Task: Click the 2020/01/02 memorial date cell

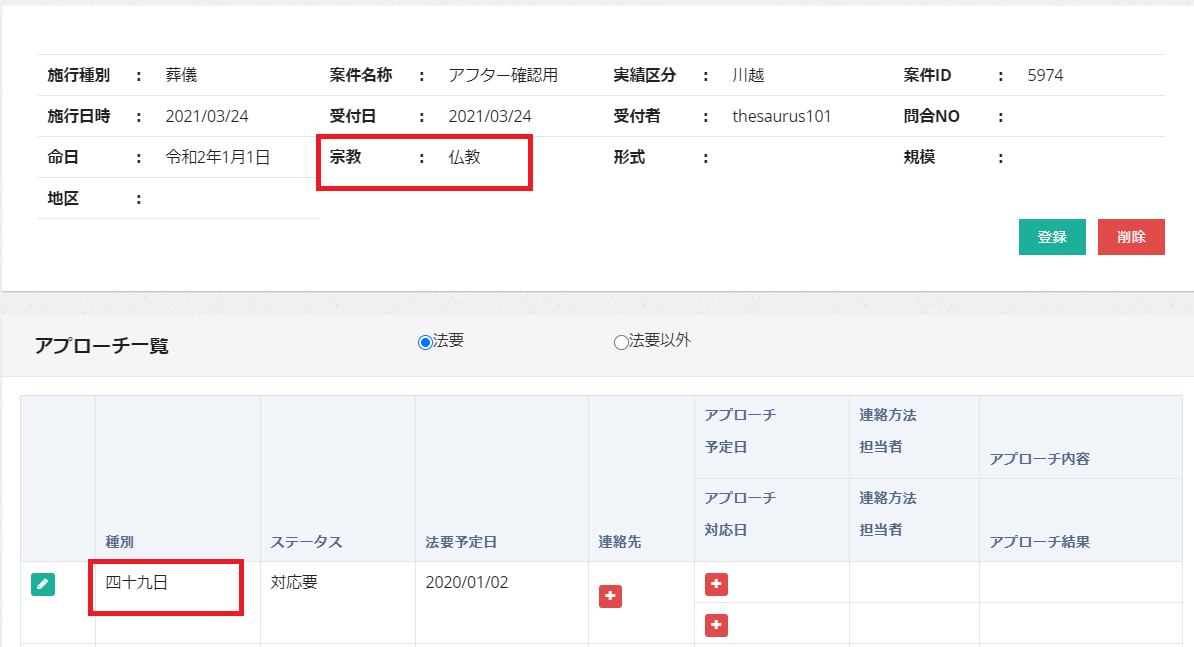Action: [x=466, y=582]
